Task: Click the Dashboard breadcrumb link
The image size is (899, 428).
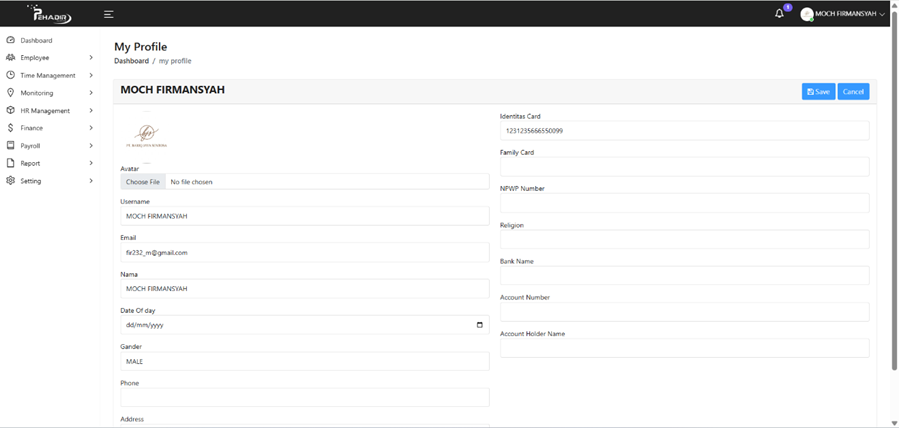Action: click(x=131, y=61)
